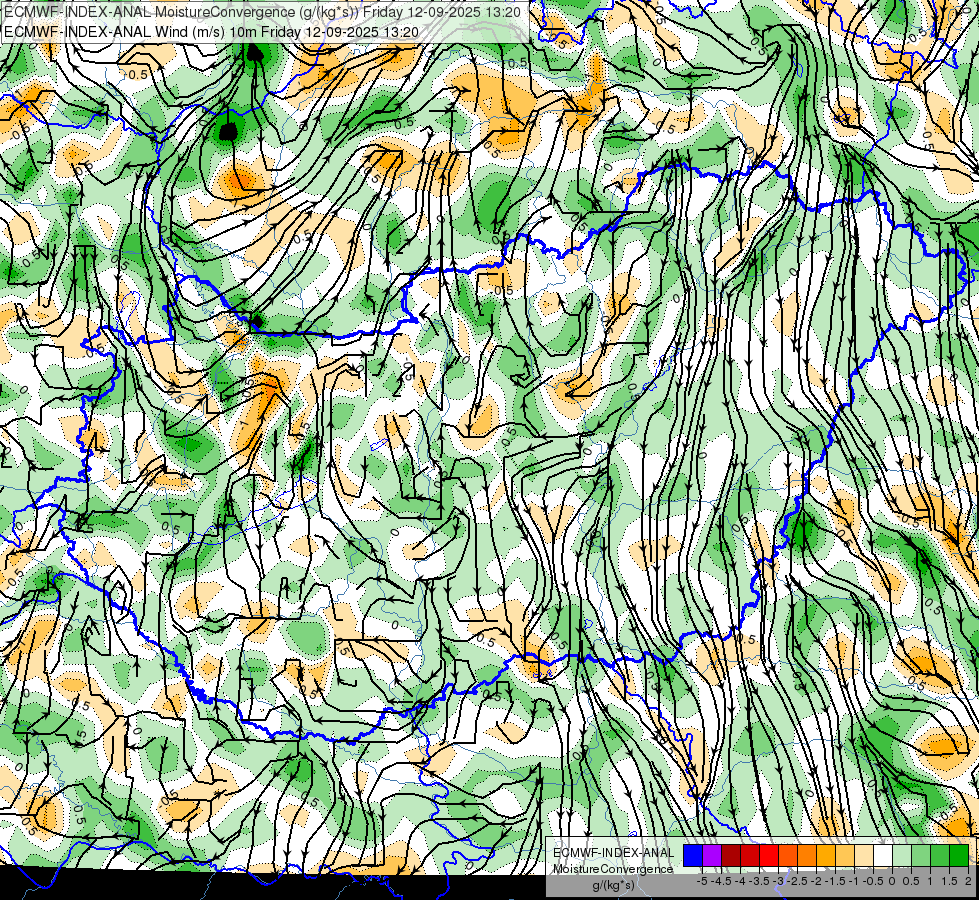Viewport: 979px width, 900px height.
Task: Click the legend label 'ECMWF-INDEX-ANAL'
Action: [x=614, y=853]
